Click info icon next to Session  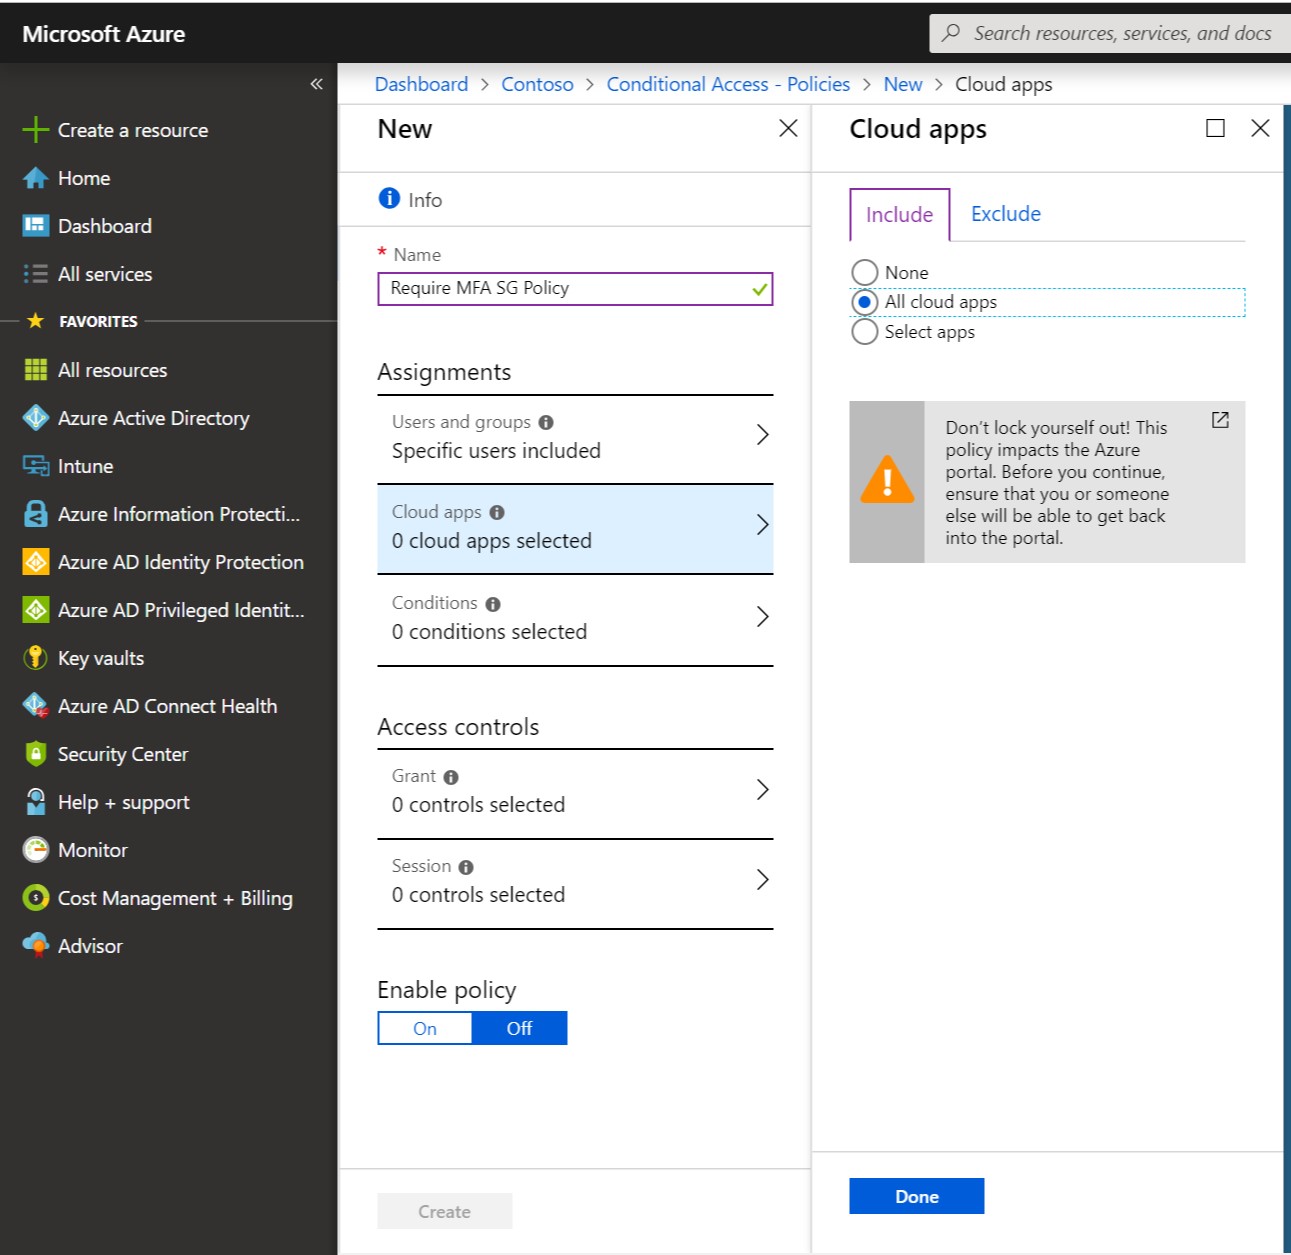pos(466,867)
